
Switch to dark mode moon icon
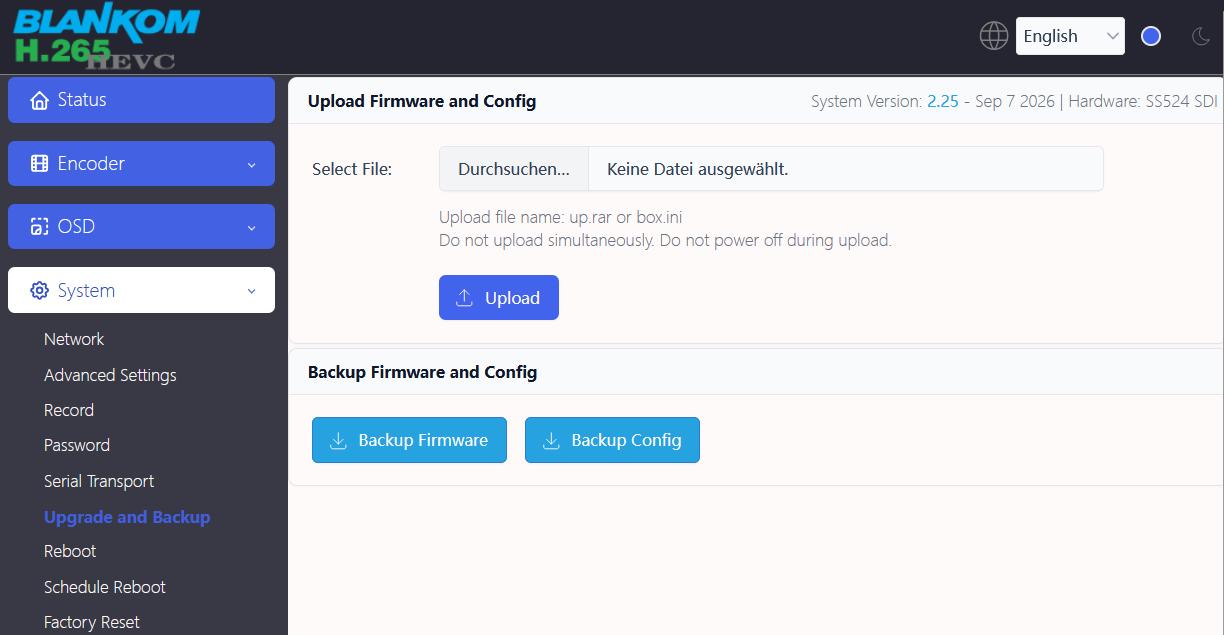[1201, 36]
